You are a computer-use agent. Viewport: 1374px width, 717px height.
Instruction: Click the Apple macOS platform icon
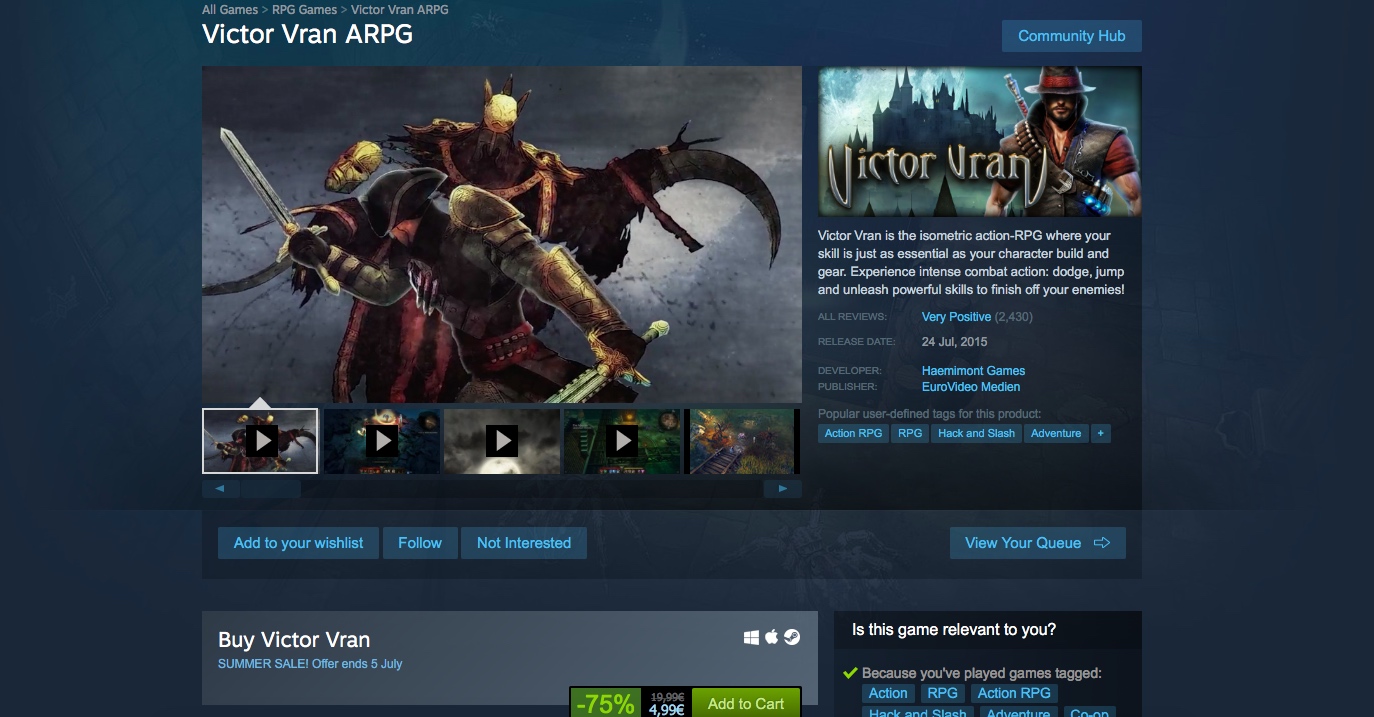[772, 637]
